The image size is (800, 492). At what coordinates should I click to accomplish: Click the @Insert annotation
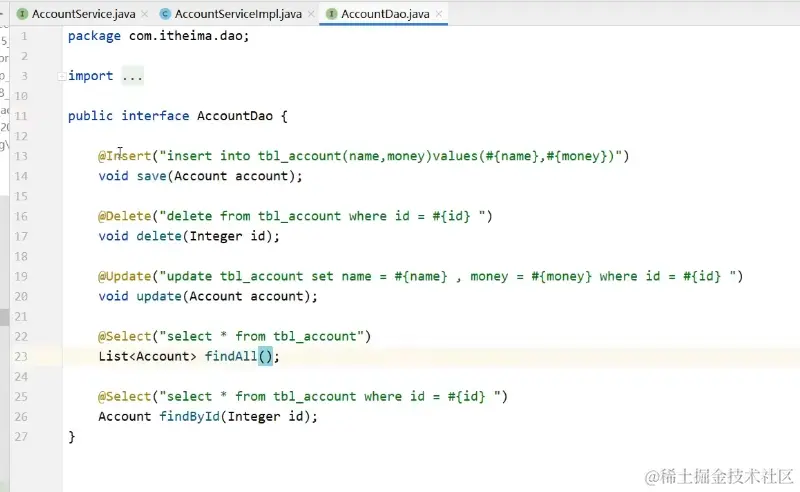click(125, 156)
